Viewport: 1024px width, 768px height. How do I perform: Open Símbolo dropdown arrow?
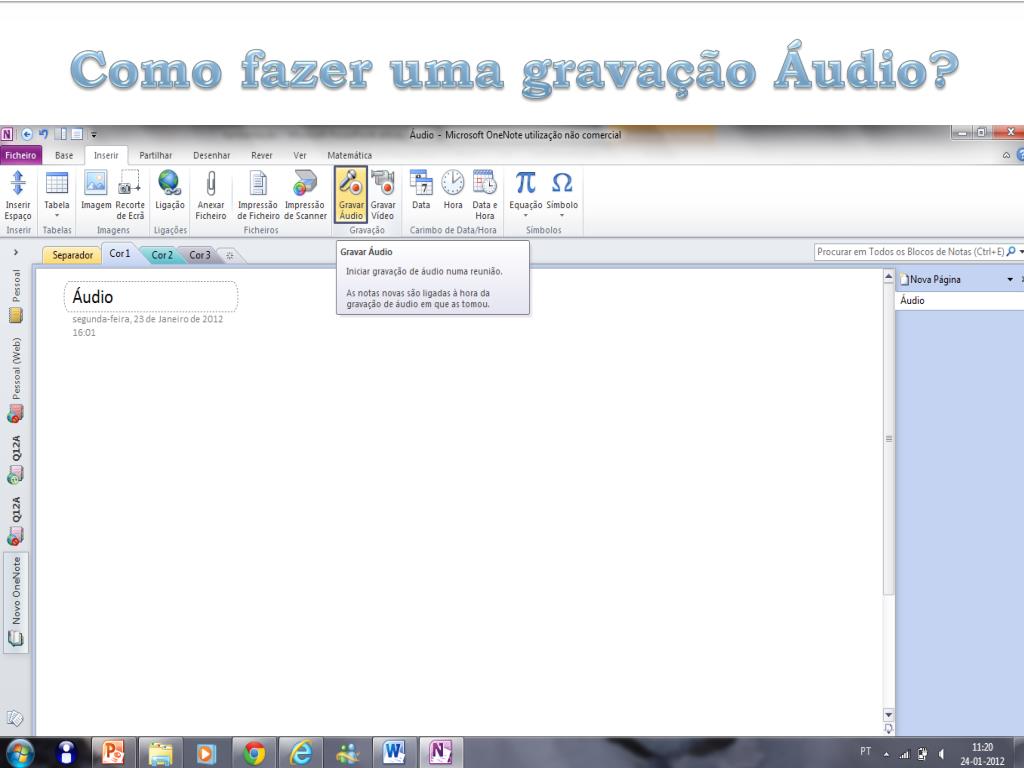[562, 216]
